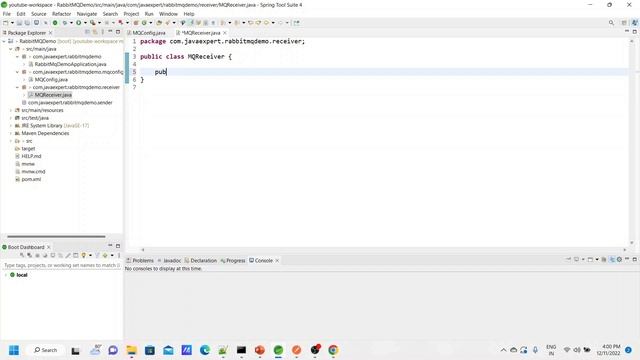Click the Collapse All icon in Package Explorer
The image size is (640, 360).
point(87,32)
